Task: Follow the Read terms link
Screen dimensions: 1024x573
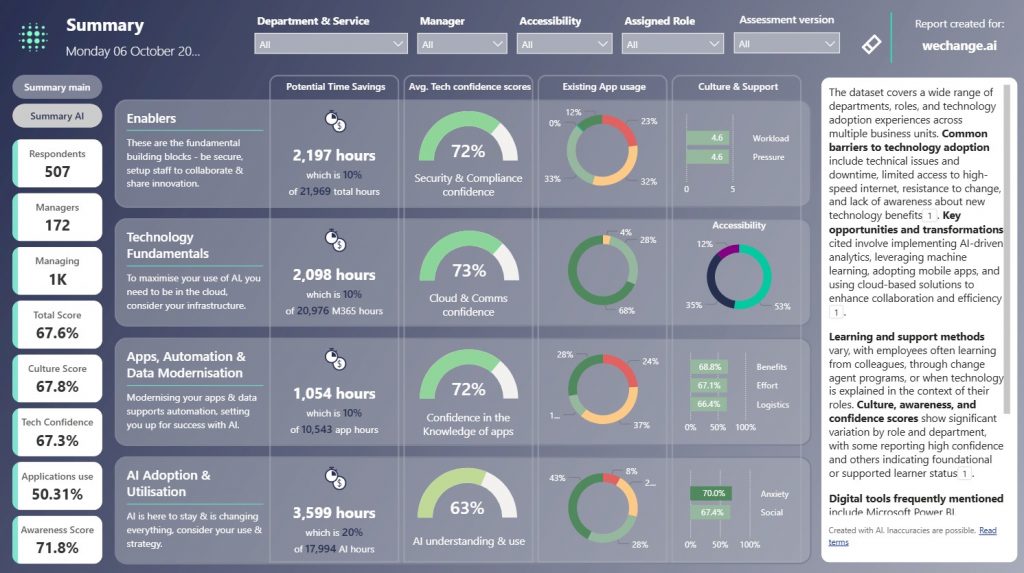Action: 988,531
